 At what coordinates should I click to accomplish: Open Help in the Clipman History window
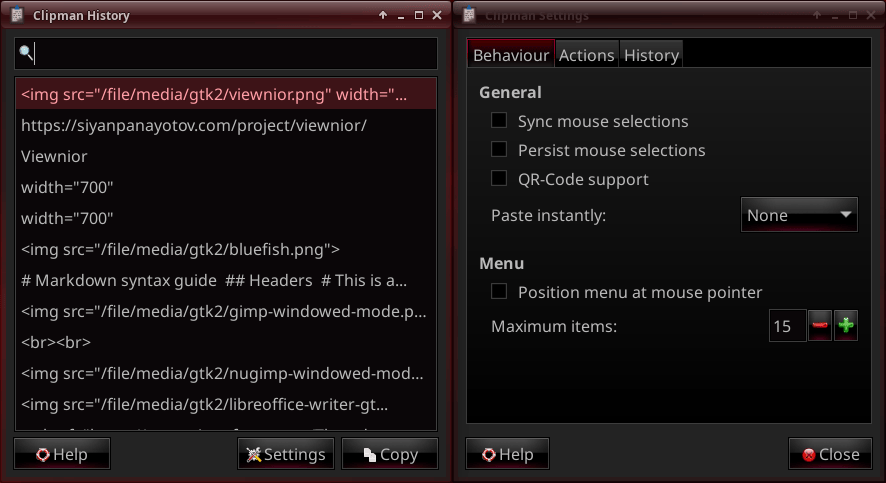click(x=62, y=454)
